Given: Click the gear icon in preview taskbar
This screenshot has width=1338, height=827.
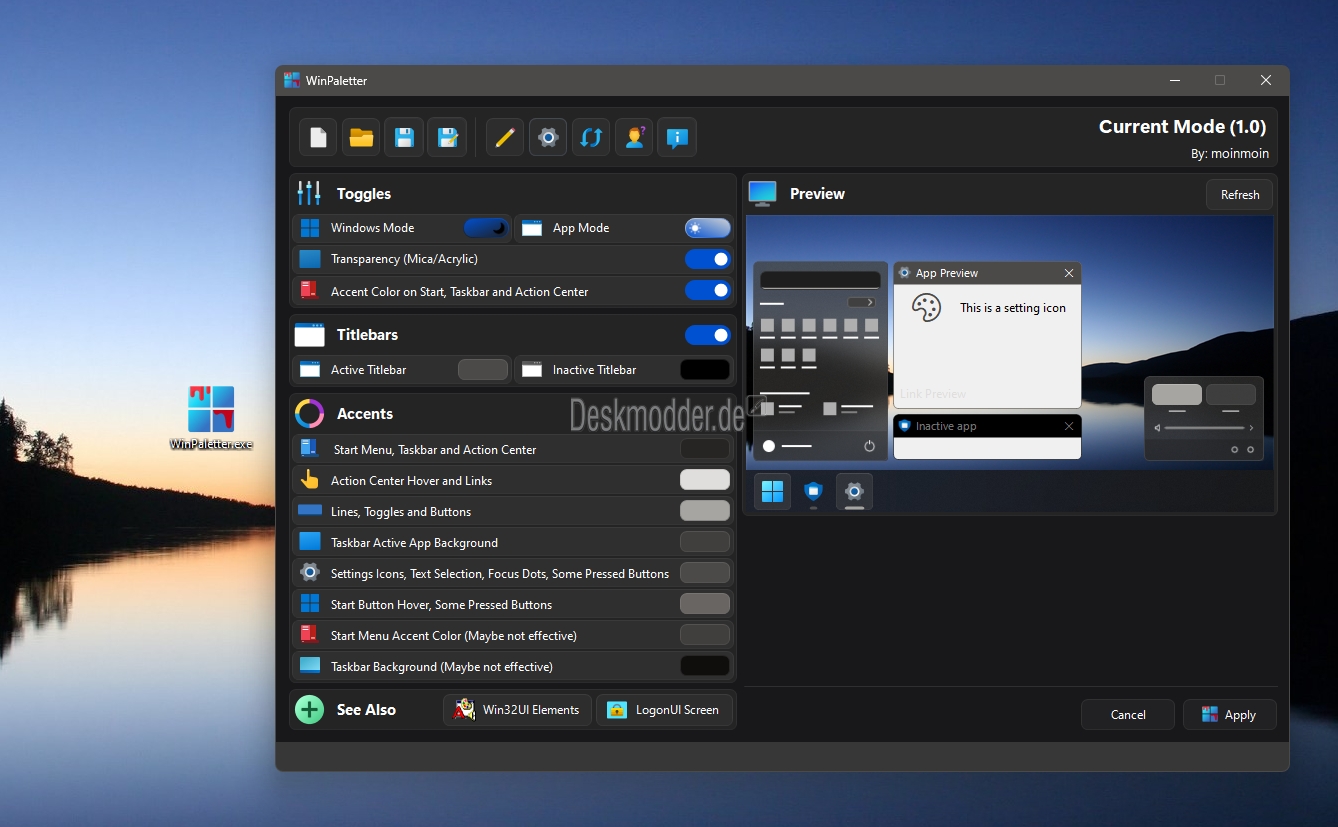Looking at the screenshot, I should click(x=854, y=491).
